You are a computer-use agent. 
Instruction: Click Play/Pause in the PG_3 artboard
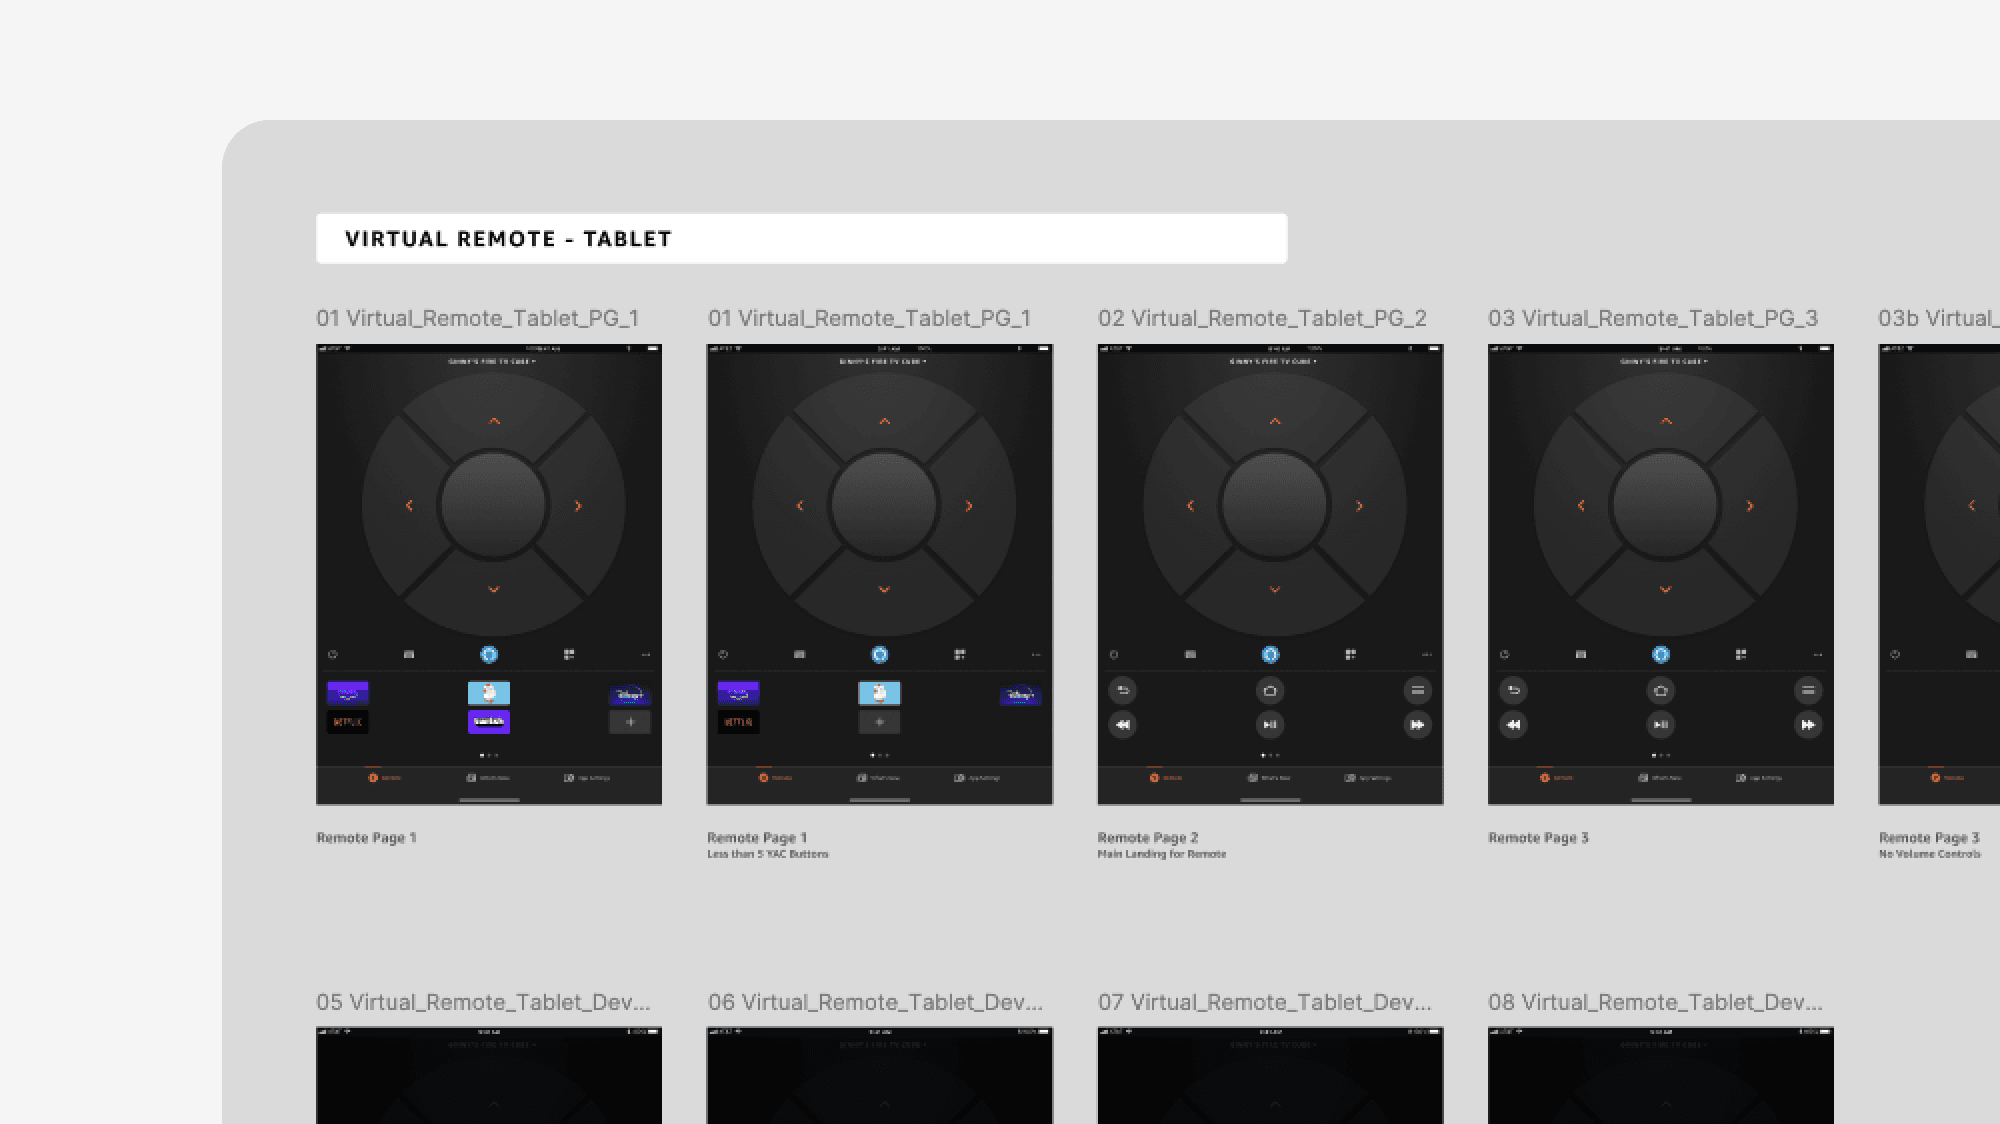1661,725
